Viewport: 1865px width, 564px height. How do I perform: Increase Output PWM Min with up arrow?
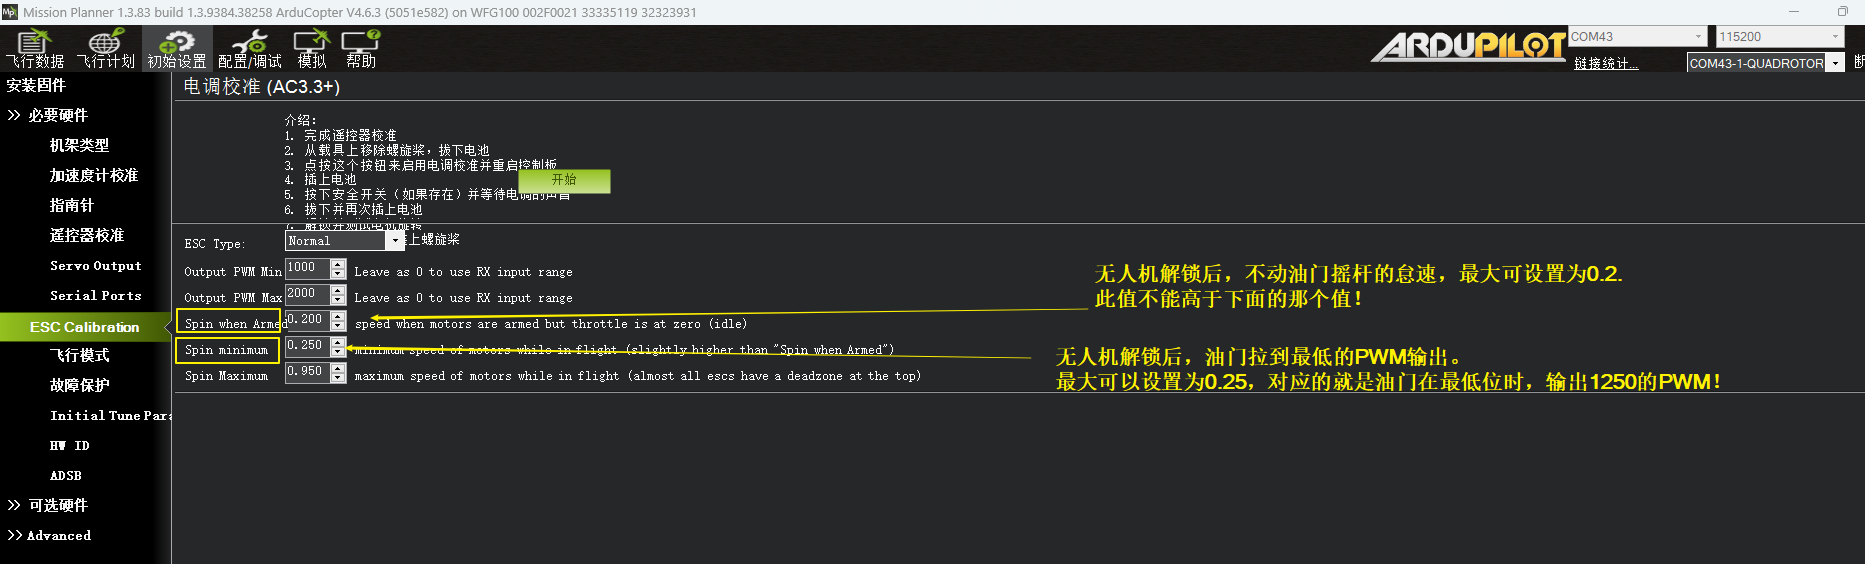(x=338, y=265)
